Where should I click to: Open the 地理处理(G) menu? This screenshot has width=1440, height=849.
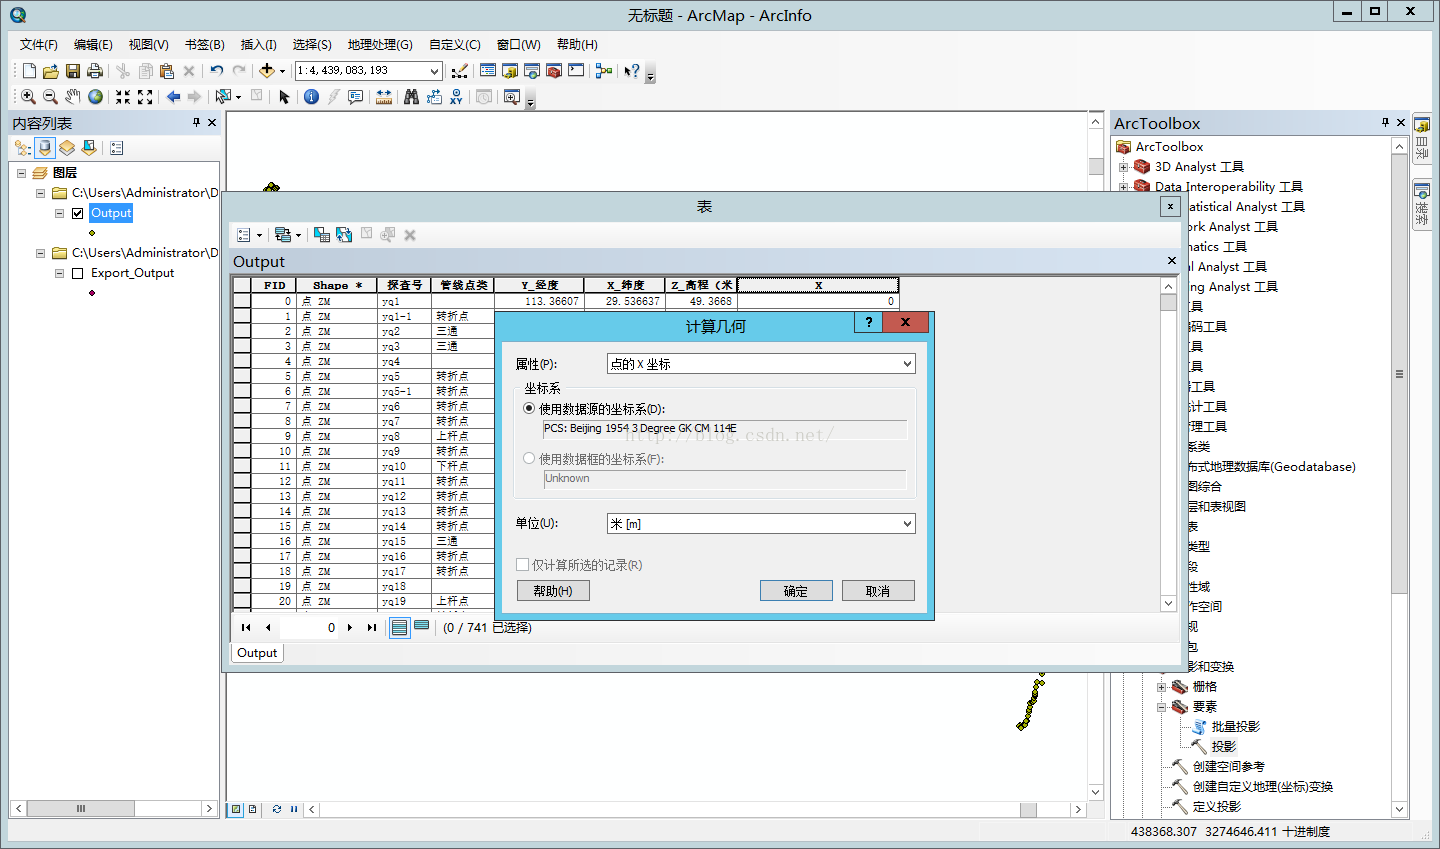(x=380, y=45)
